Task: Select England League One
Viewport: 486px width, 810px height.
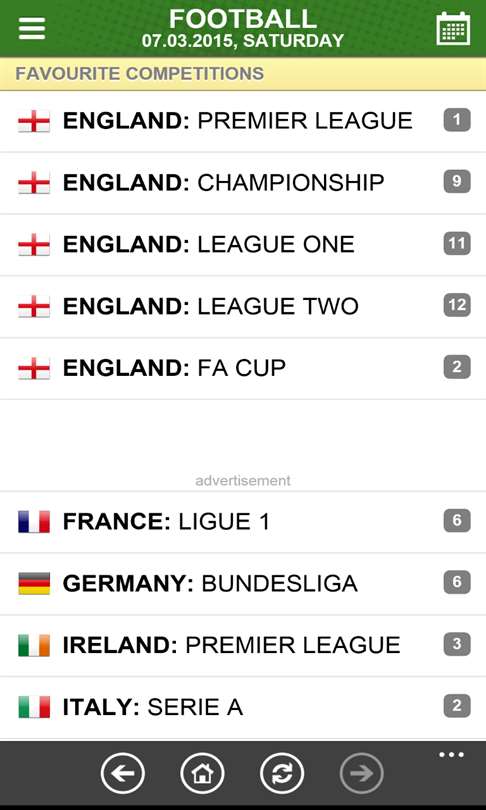Action: (x=243, y=245)
